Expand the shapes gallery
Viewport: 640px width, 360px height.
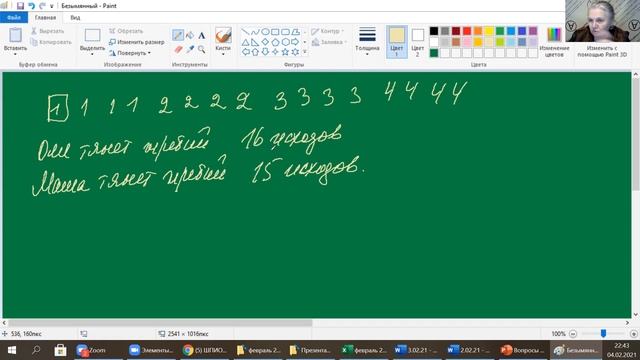(305, 52)
